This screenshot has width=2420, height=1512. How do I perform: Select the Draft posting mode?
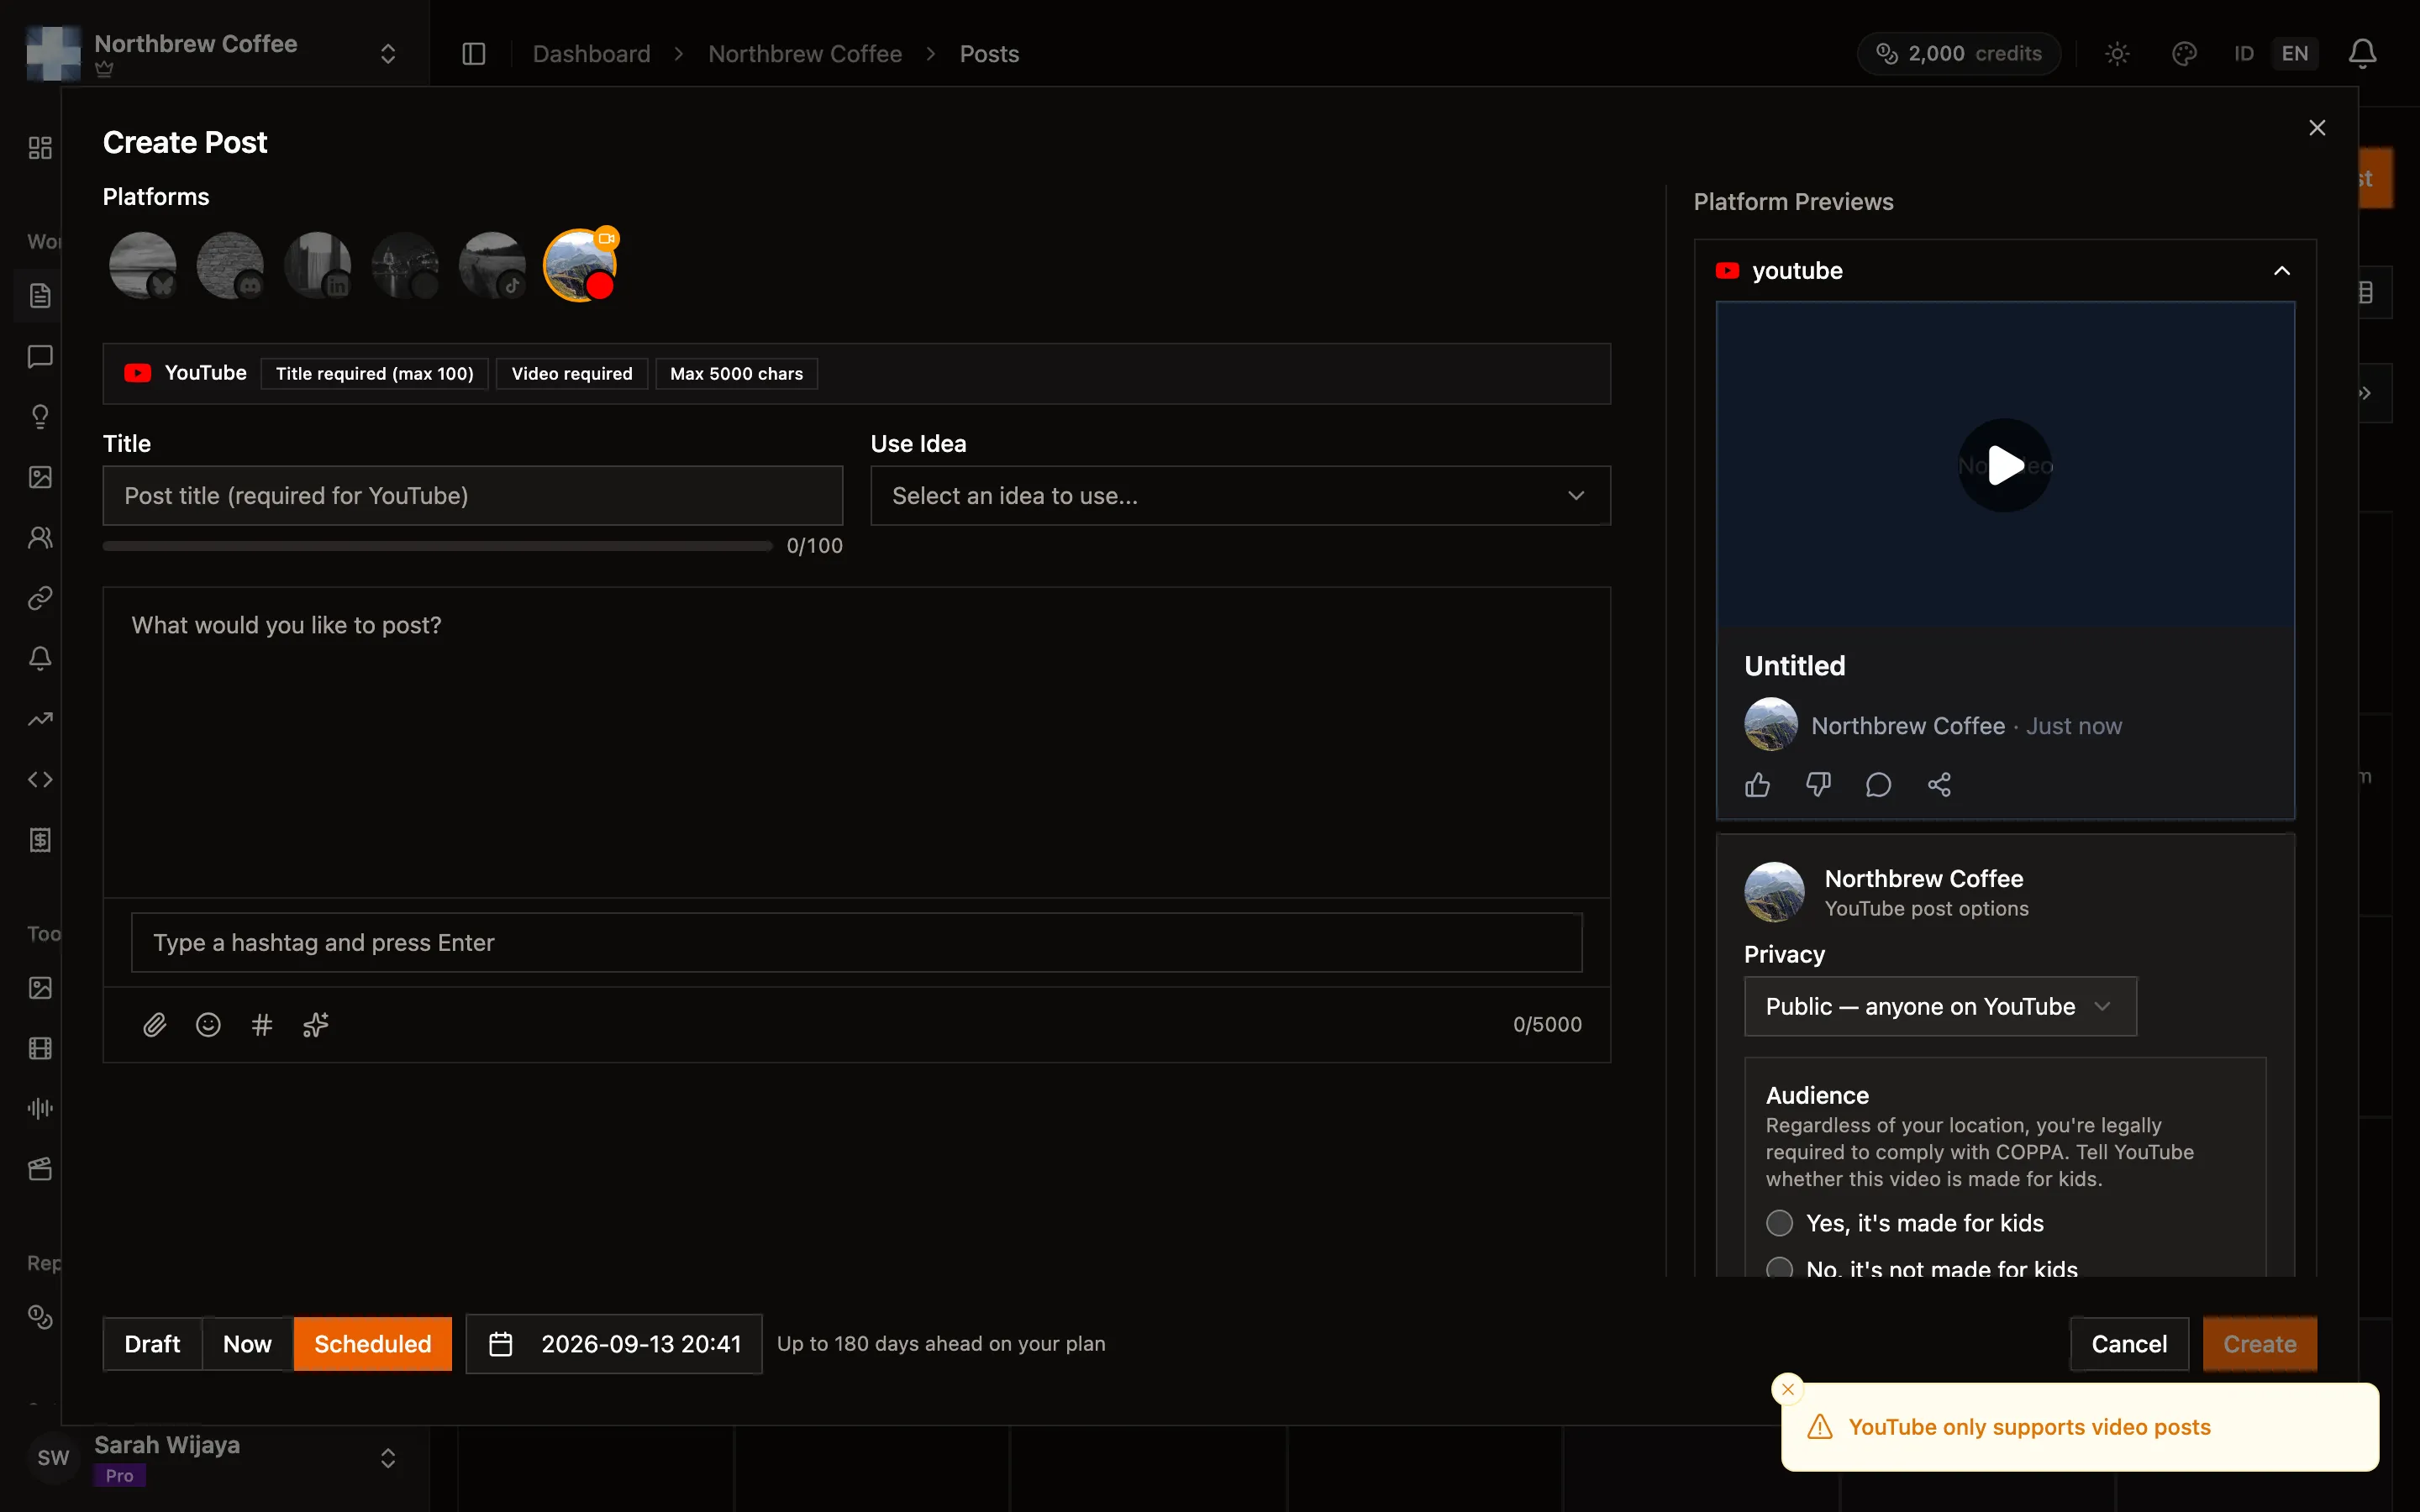click(x=152, y=1344)
